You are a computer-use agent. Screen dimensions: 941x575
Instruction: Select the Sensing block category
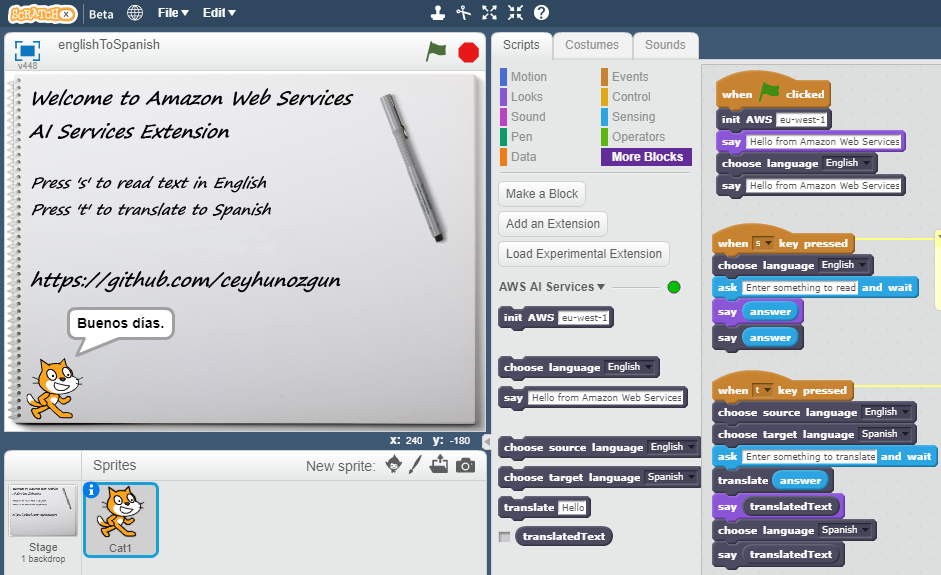(633, 116)
